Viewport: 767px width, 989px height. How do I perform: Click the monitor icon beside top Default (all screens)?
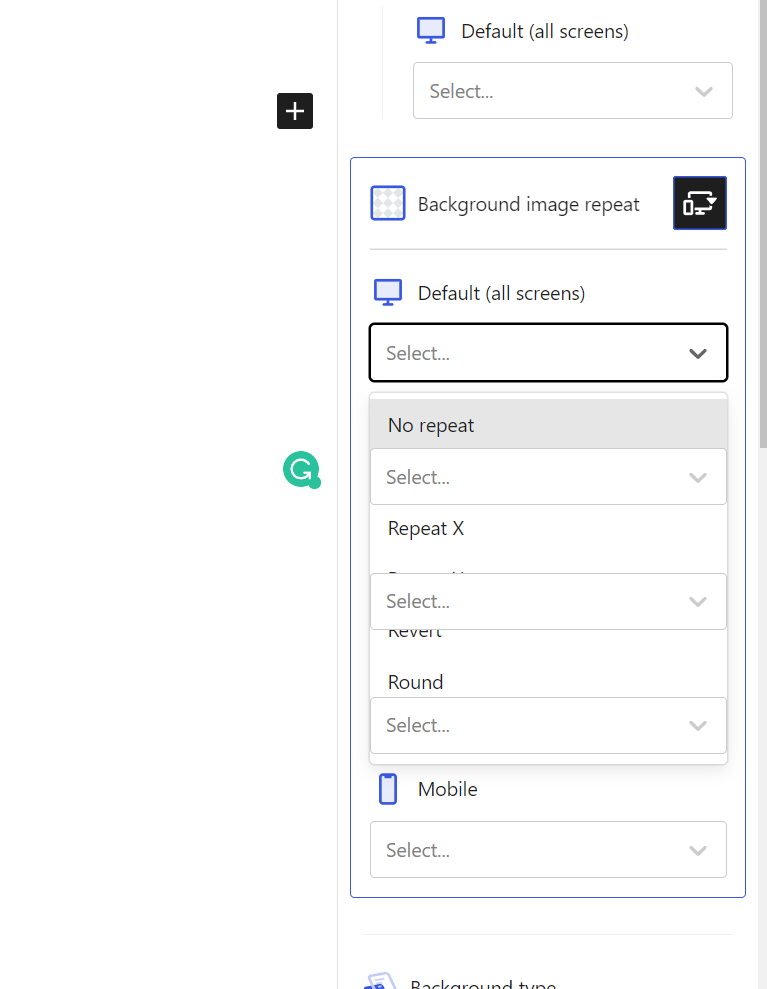click(430, 29)
